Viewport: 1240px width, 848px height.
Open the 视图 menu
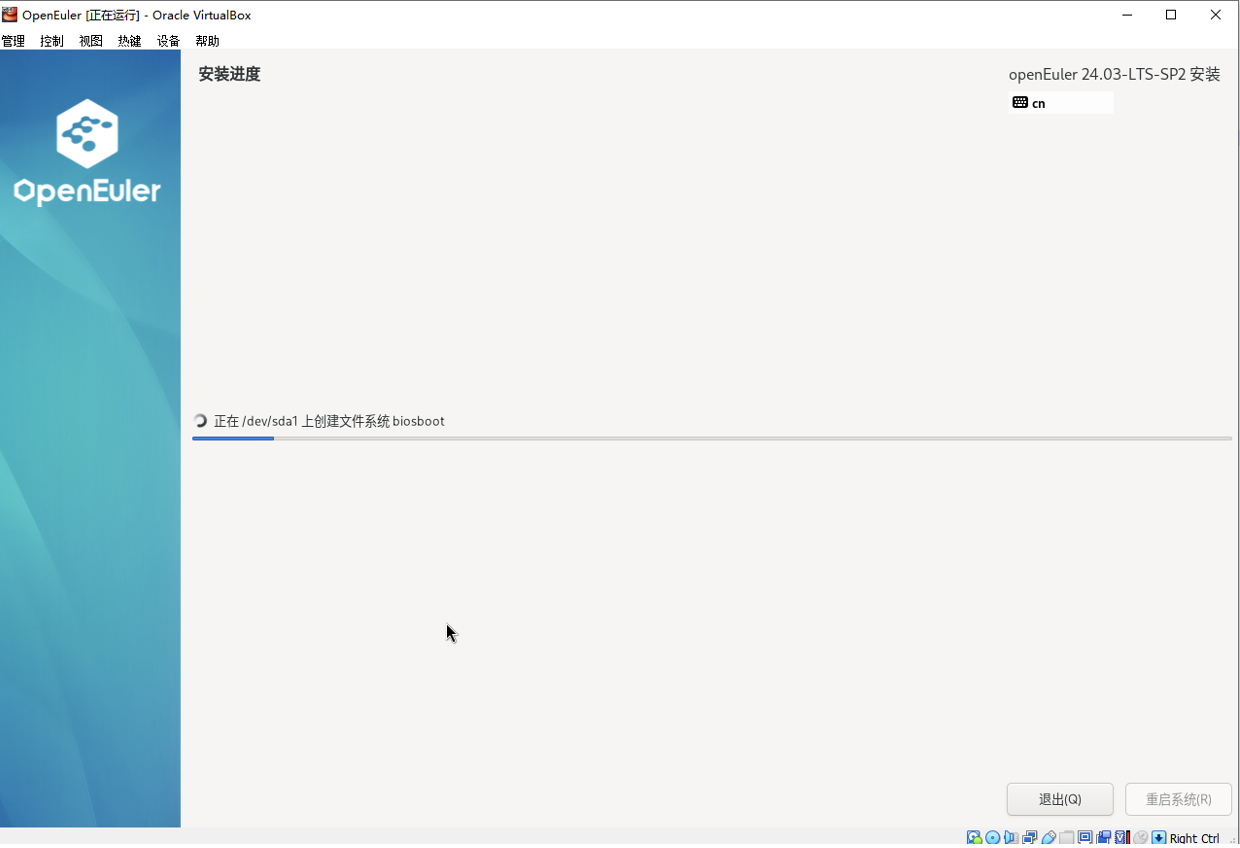tap(90, 41)
